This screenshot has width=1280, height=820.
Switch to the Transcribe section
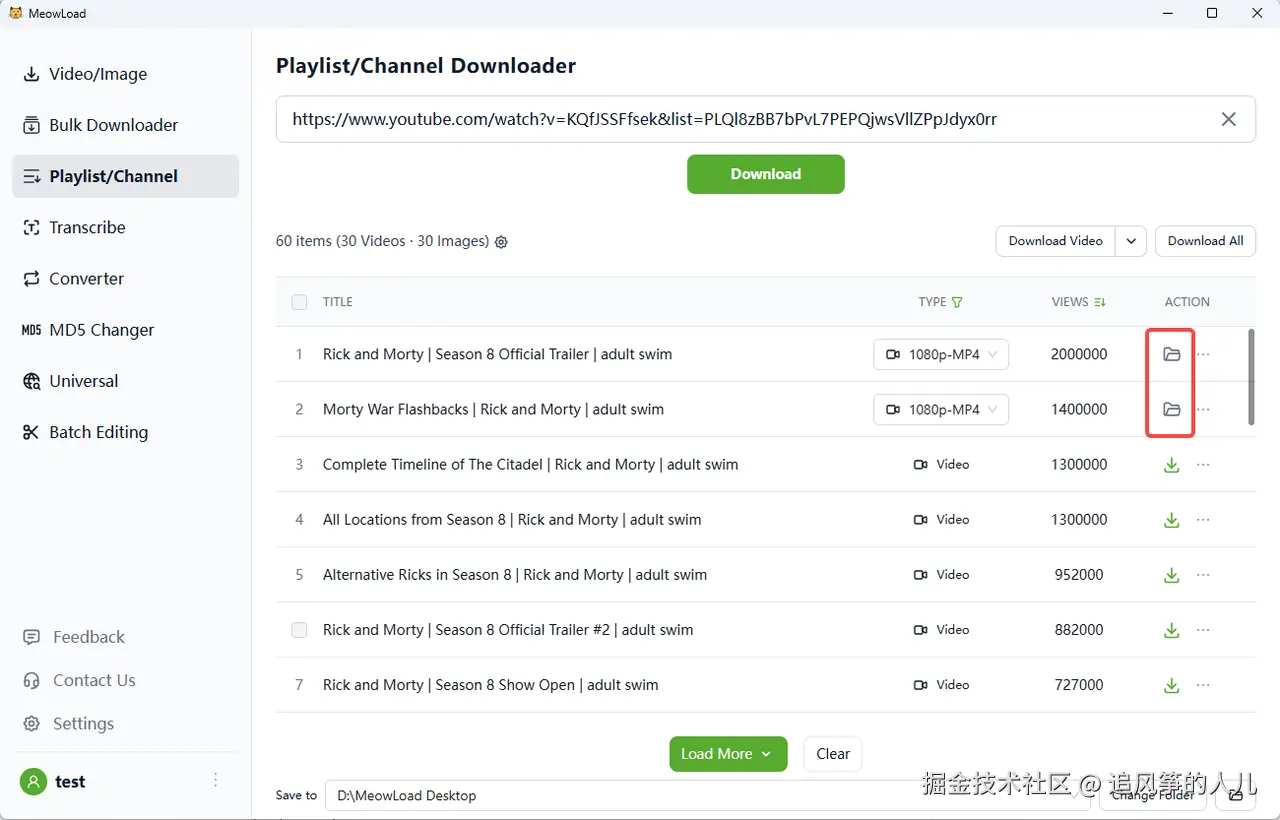pos(125,227)
